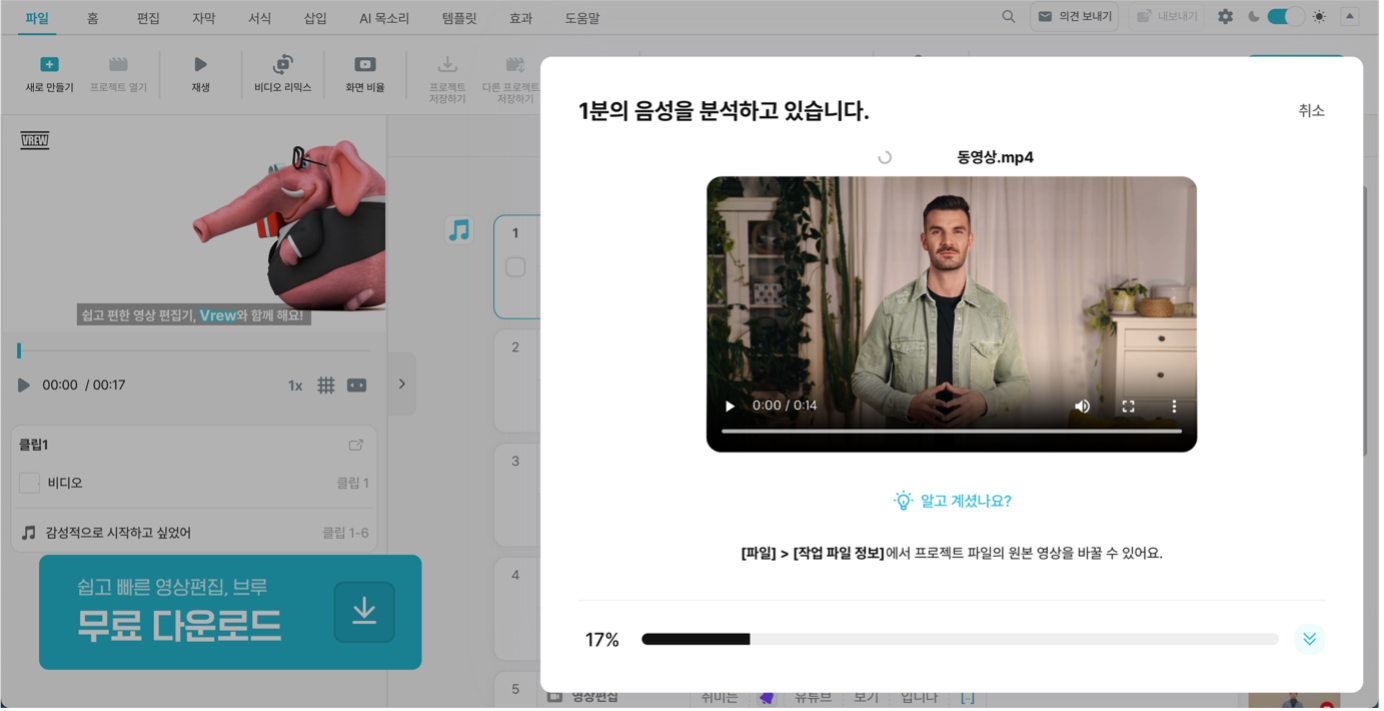Play the preview at 00:00 / 00:17
Image resolution: width=1384 pixels, height=711 pixels.
[x=24, y=385]
